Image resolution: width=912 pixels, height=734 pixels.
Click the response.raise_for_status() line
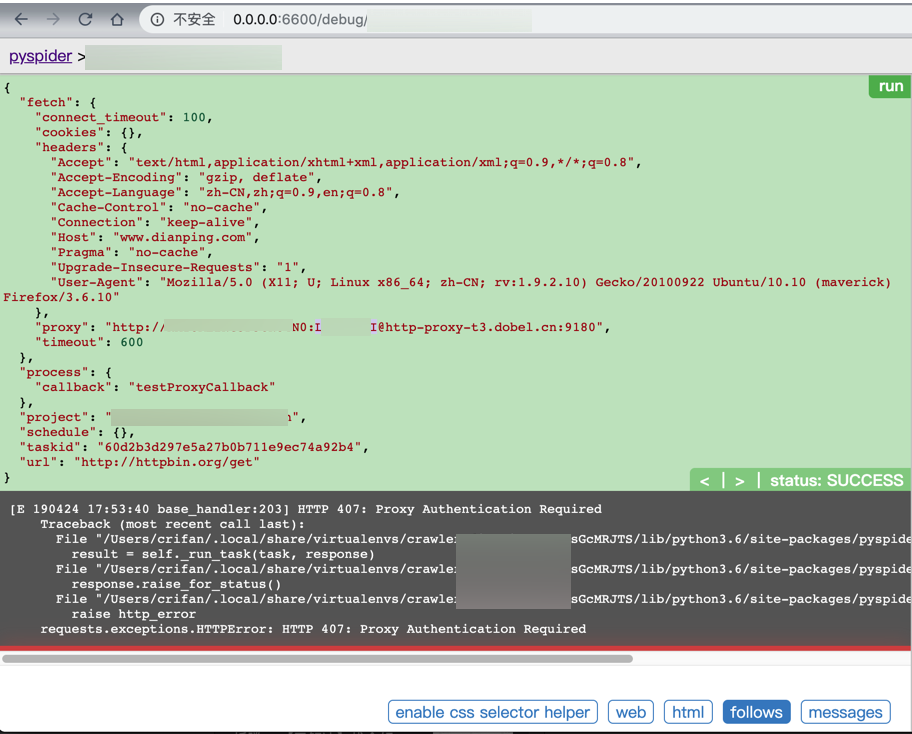pos(176,584)
